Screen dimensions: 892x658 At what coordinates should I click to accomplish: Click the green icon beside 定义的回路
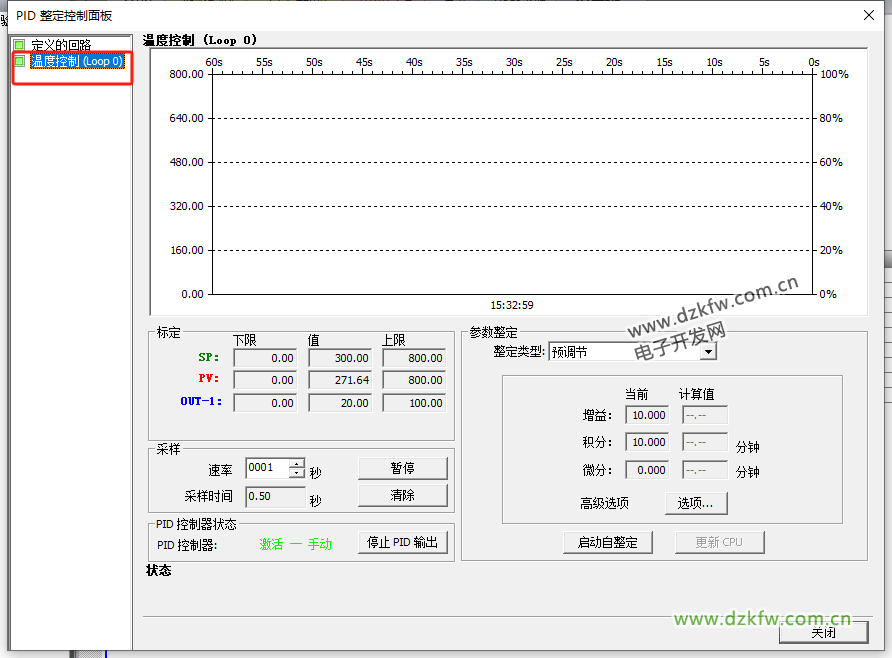pos(19,45)
